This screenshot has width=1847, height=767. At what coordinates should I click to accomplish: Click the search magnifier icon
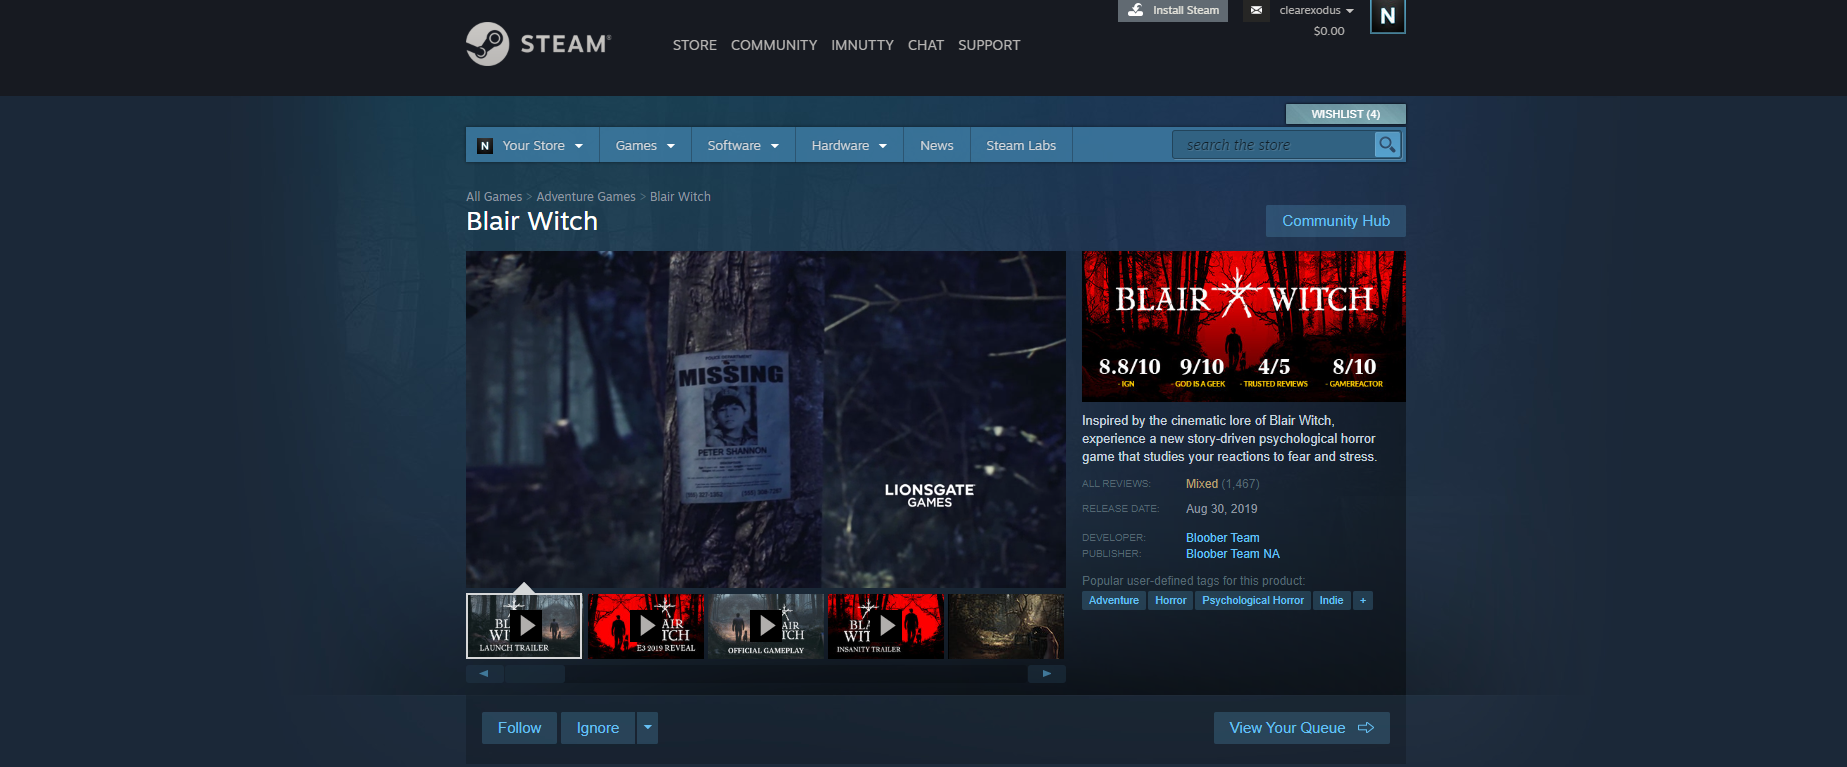click(1387, 145)
